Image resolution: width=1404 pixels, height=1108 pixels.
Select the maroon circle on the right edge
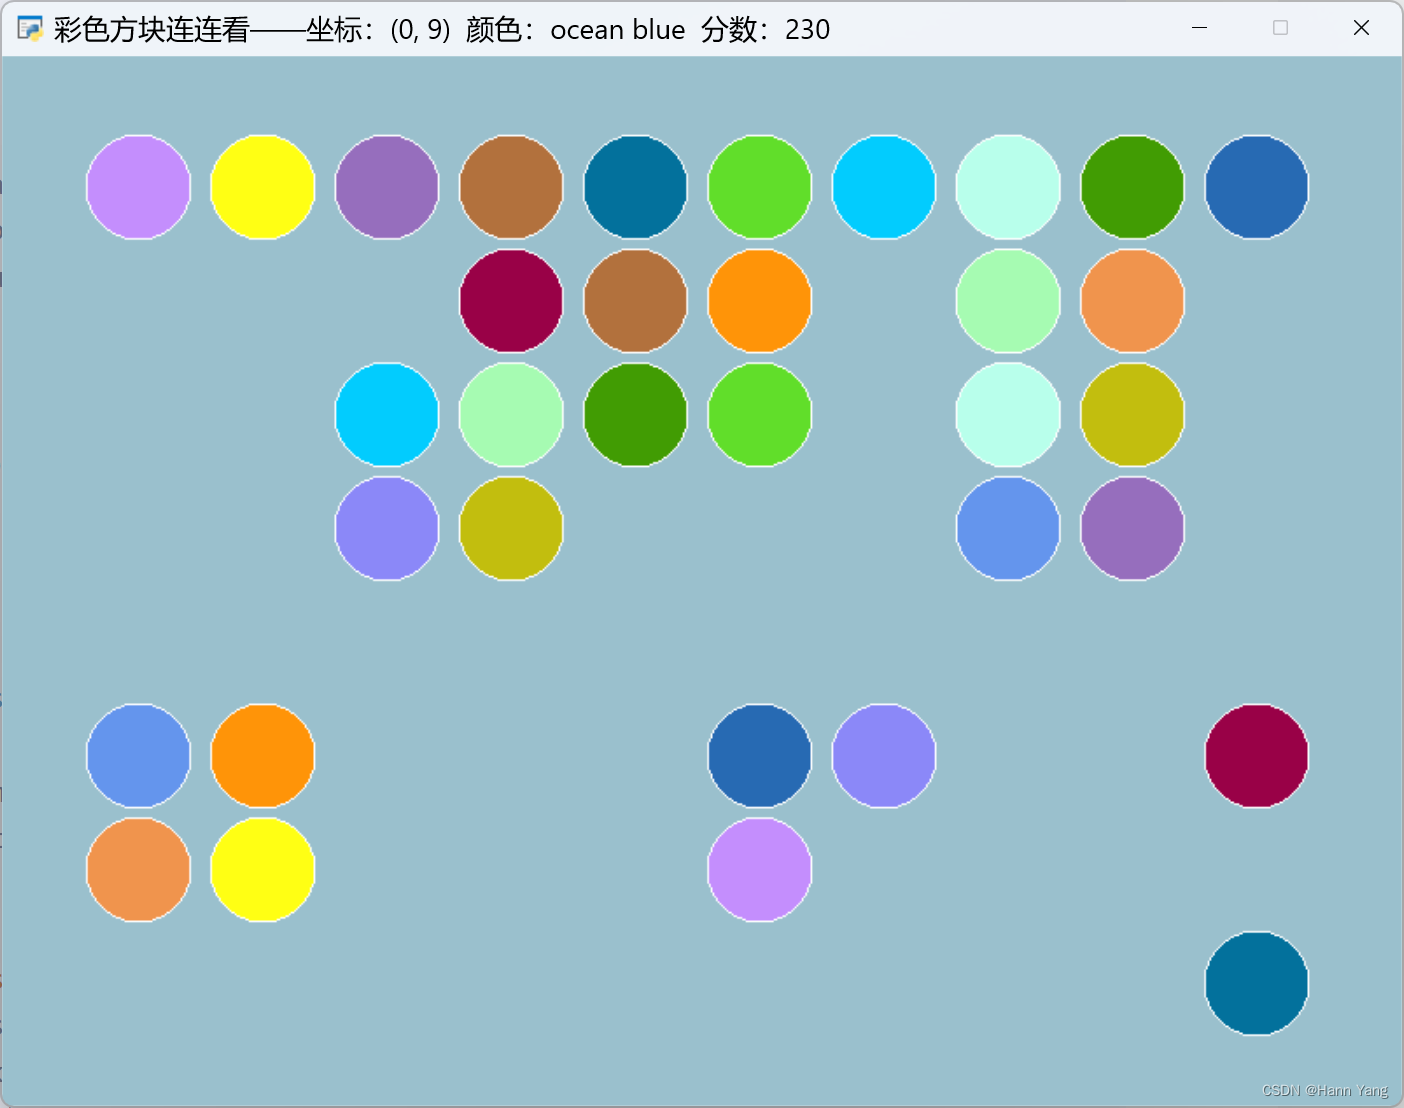[1257, 756]
